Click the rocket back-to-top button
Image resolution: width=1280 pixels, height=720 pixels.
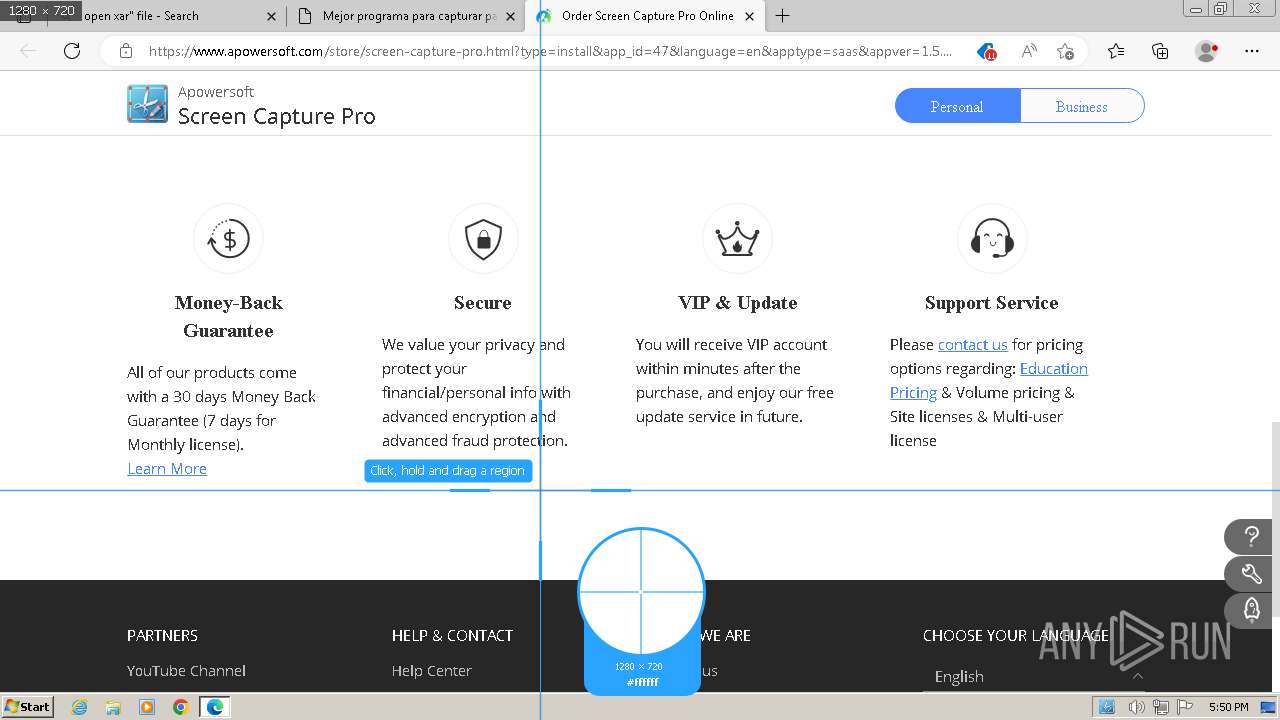[1251, 610]
